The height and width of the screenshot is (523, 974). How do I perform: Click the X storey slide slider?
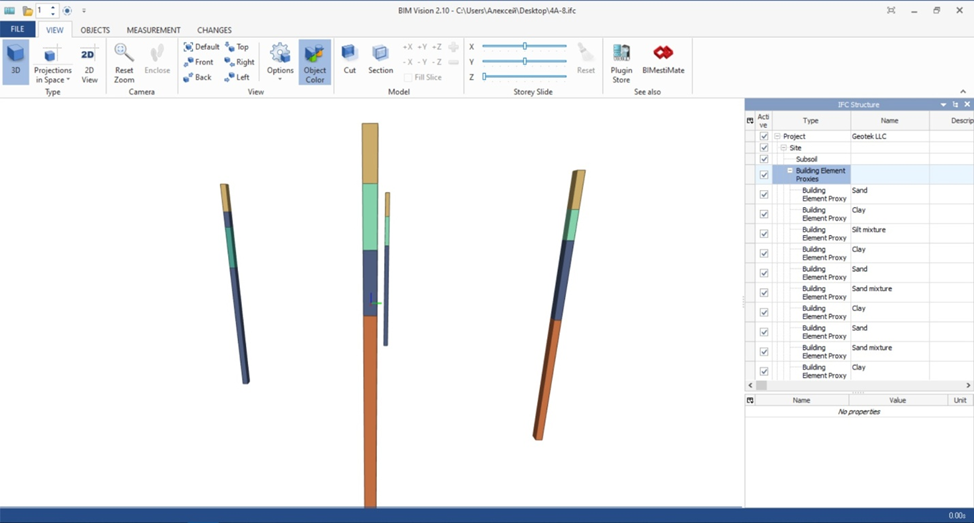point(524,46)
